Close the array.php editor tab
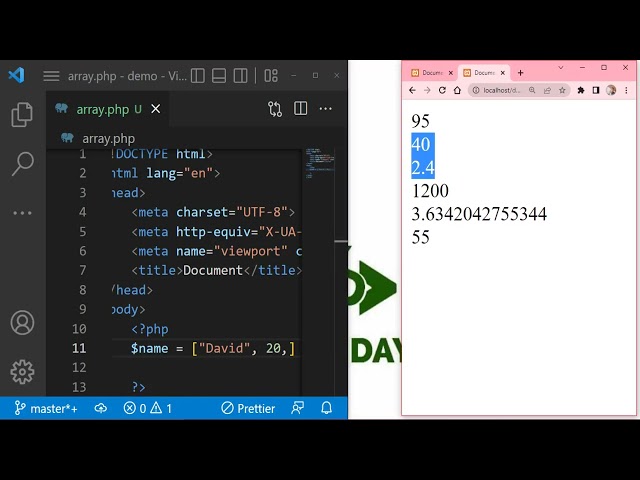The width and height of the screenshot is (640, 480). (x=156, y=109)
